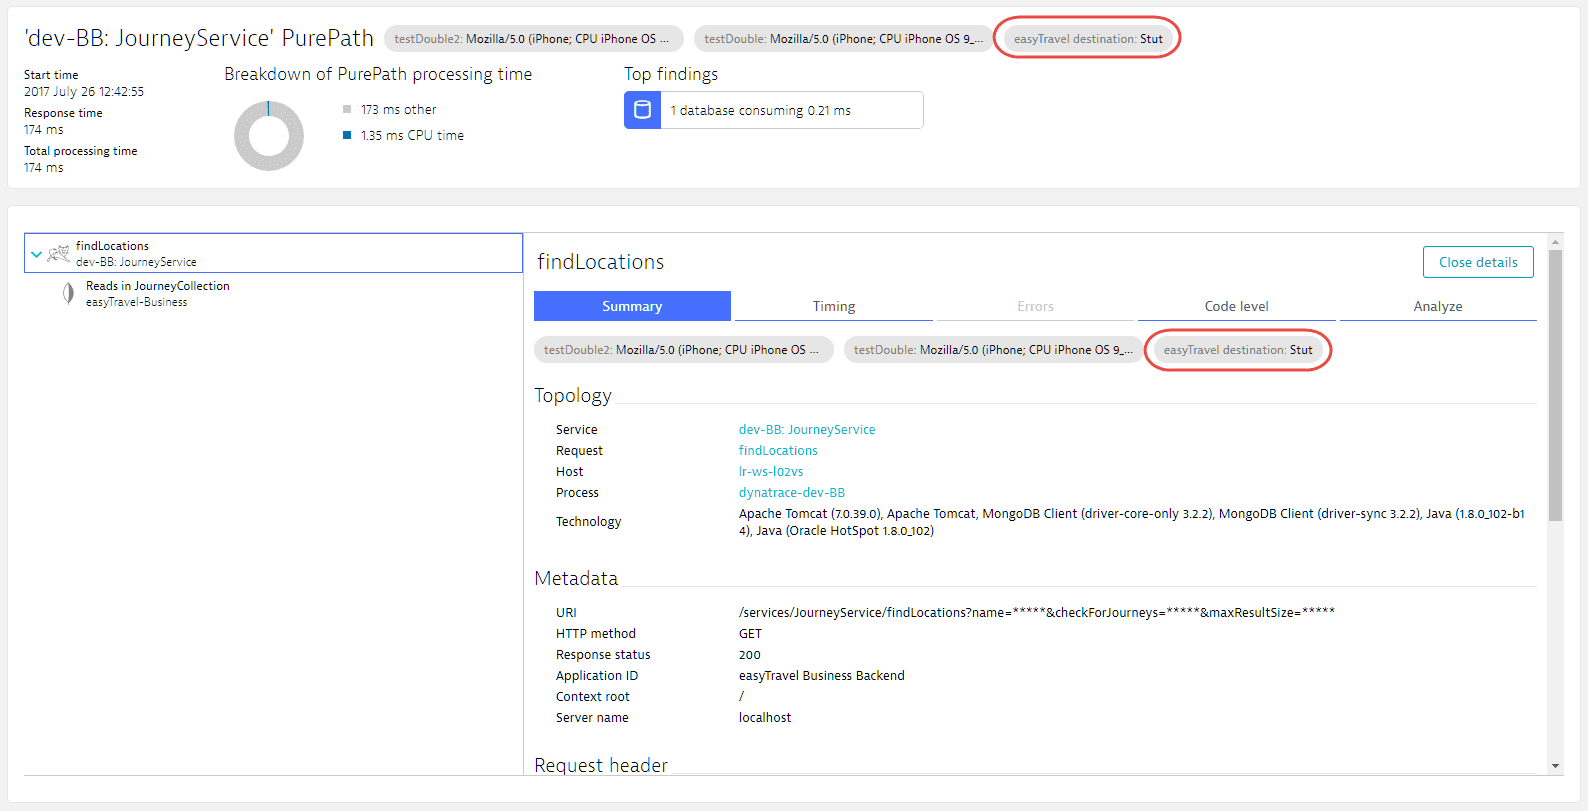Image resolution: width=1588 pixels, height=811 pixels.
Task: Click the header testDouble tag pill
Action: [x=843, y=39]
